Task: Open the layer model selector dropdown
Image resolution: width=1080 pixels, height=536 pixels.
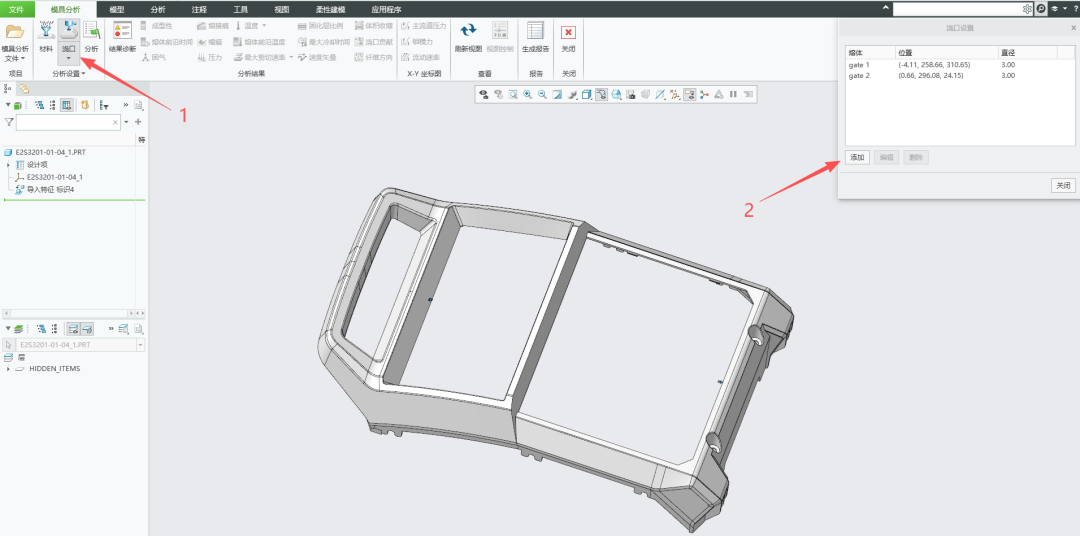Action: click(x=141, y=344)
